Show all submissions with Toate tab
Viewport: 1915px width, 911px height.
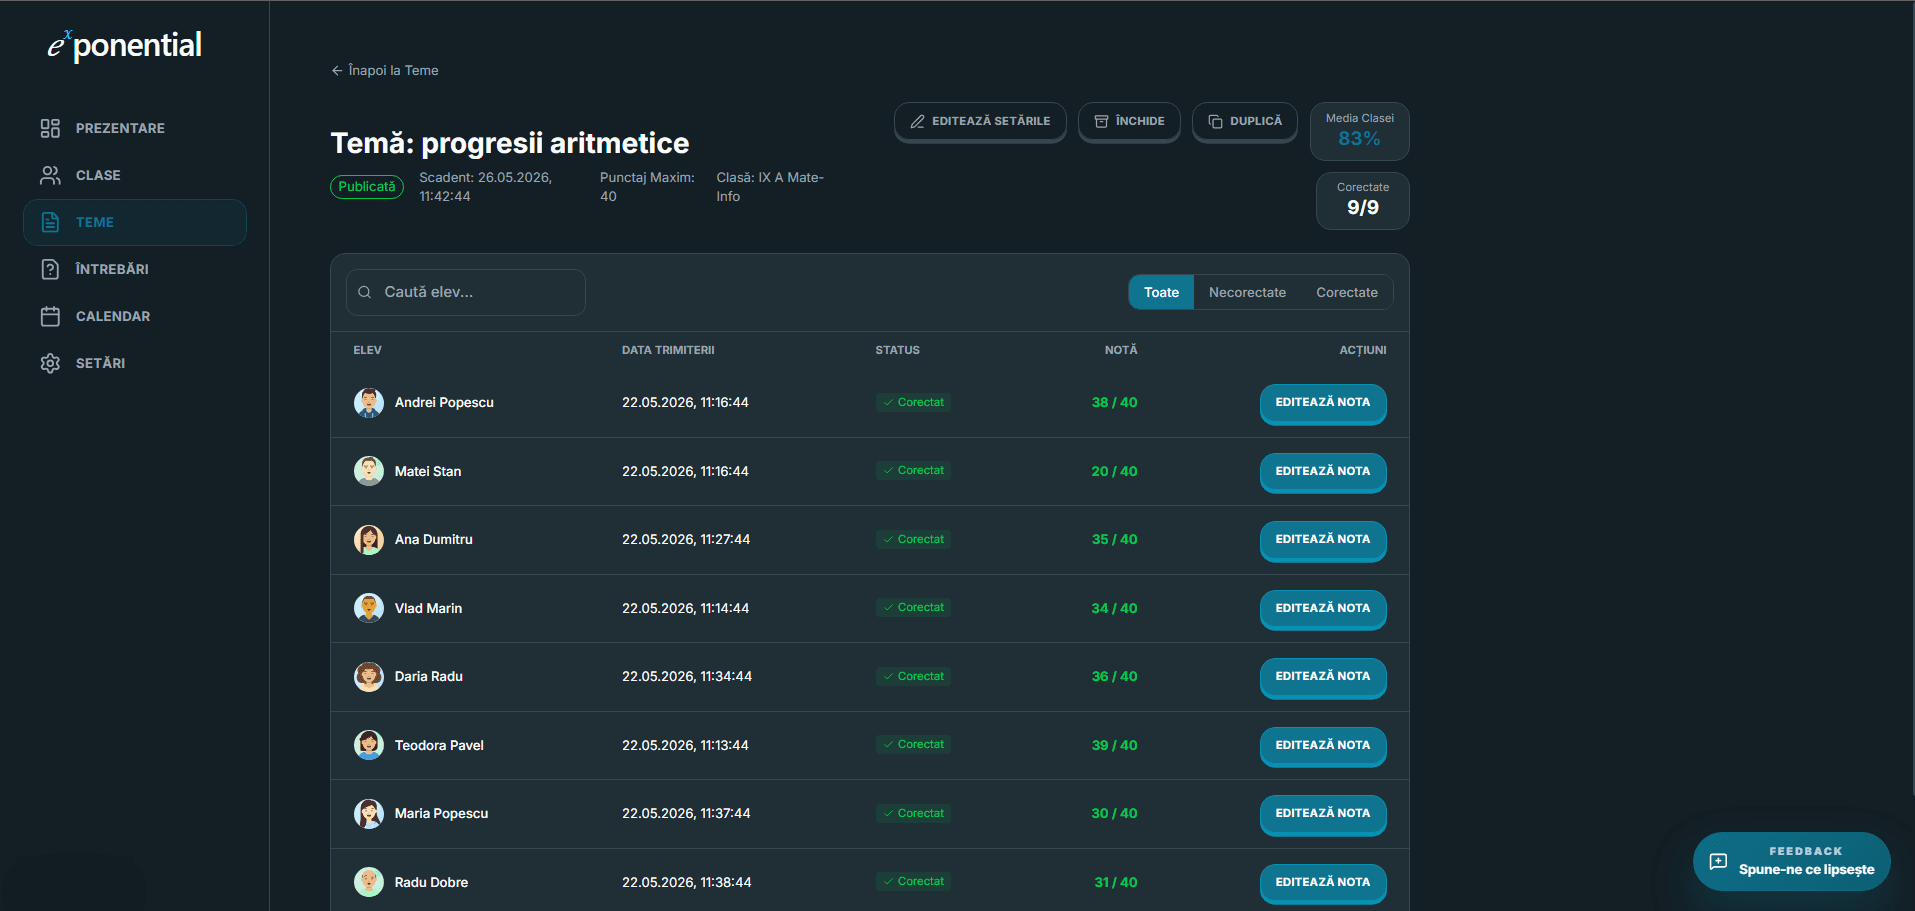(x=1161, y=292)
